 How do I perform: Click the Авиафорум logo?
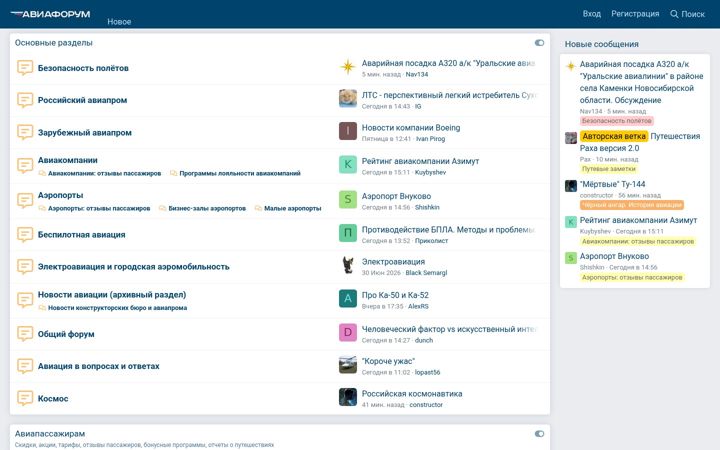[x=51, y=14]
